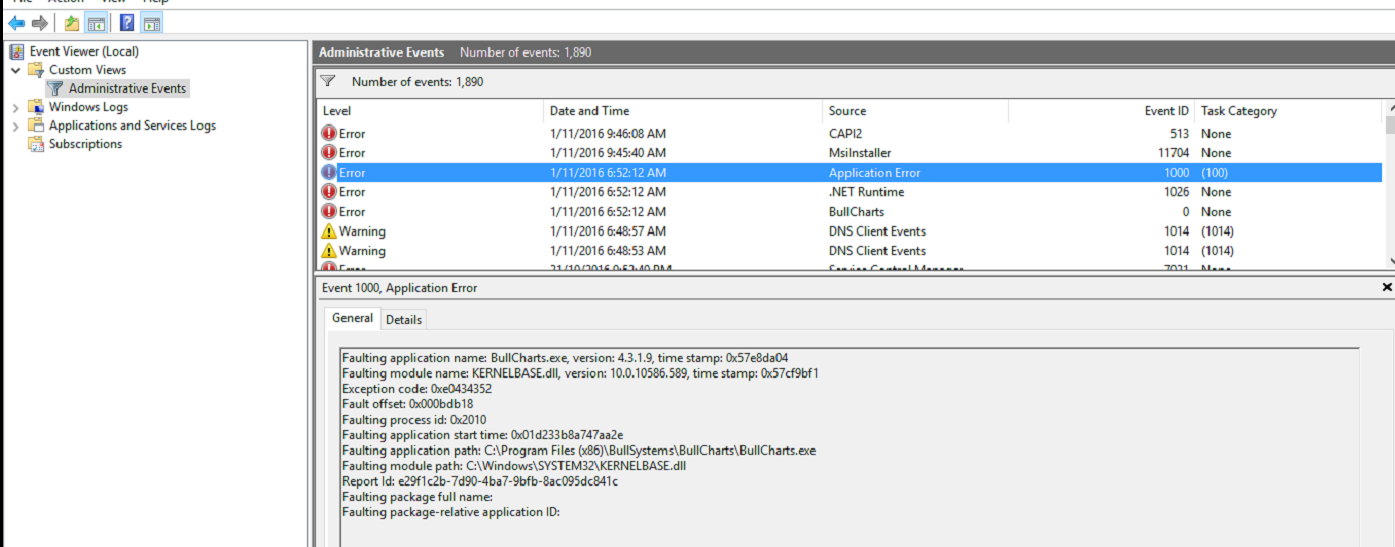Click the date 1/11/2016 9:46:08 AM
This screenshot has width=1395, height=547.
point(608,133)
